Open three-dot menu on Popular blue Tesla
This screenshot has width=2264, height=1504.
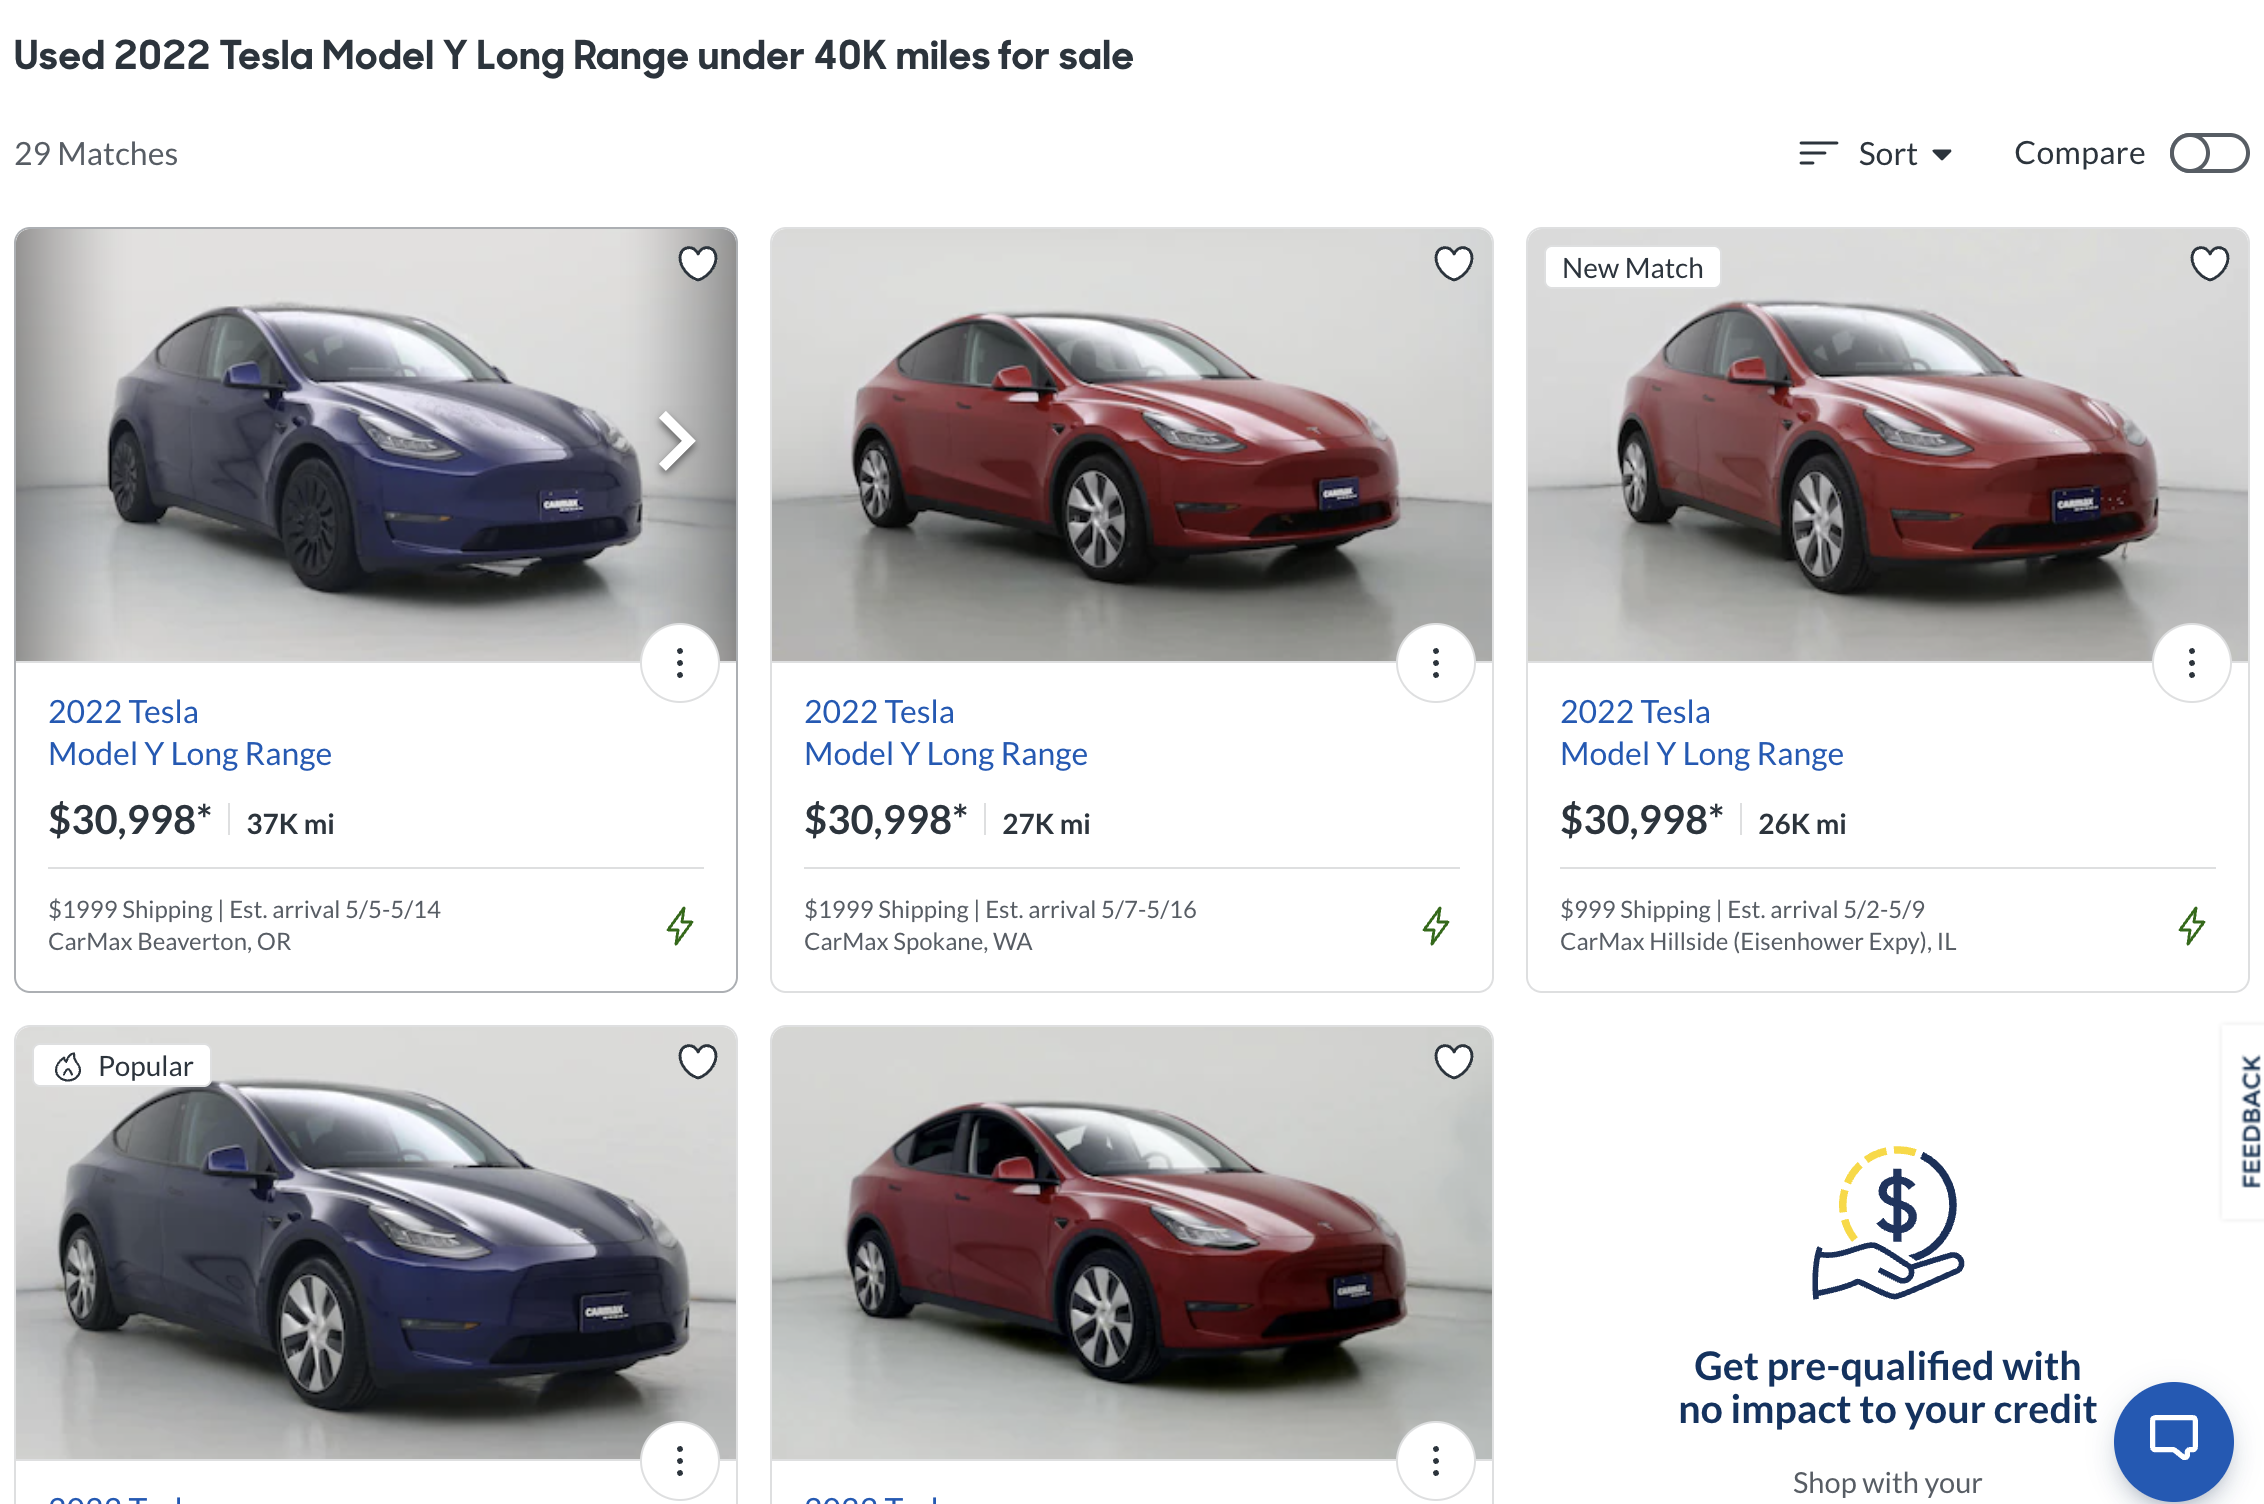[680, 1461]
